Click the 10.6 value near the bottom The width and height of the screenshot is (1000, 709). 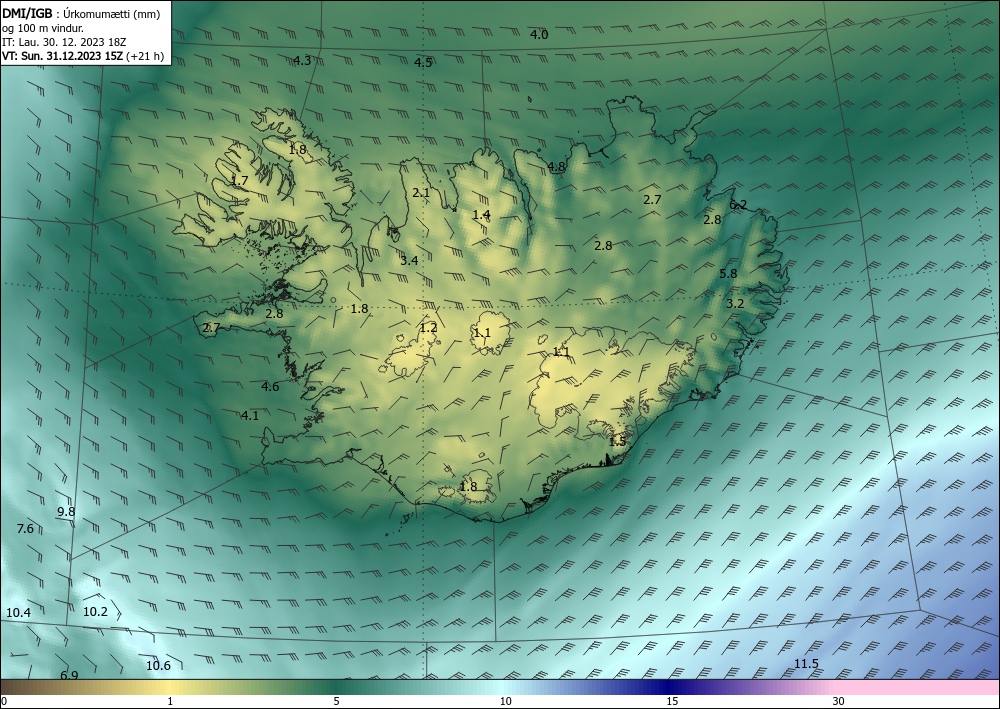158,666
